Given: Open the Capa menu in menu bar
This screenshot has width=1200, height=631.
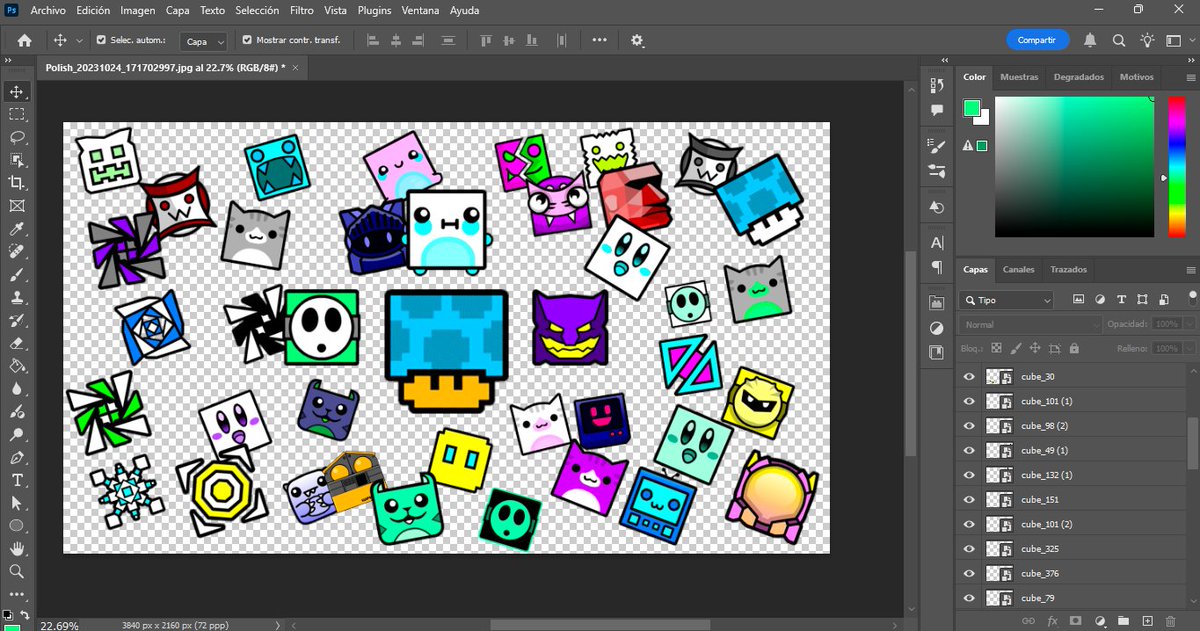Looking at the screenshot, I should tap(178, 11).
